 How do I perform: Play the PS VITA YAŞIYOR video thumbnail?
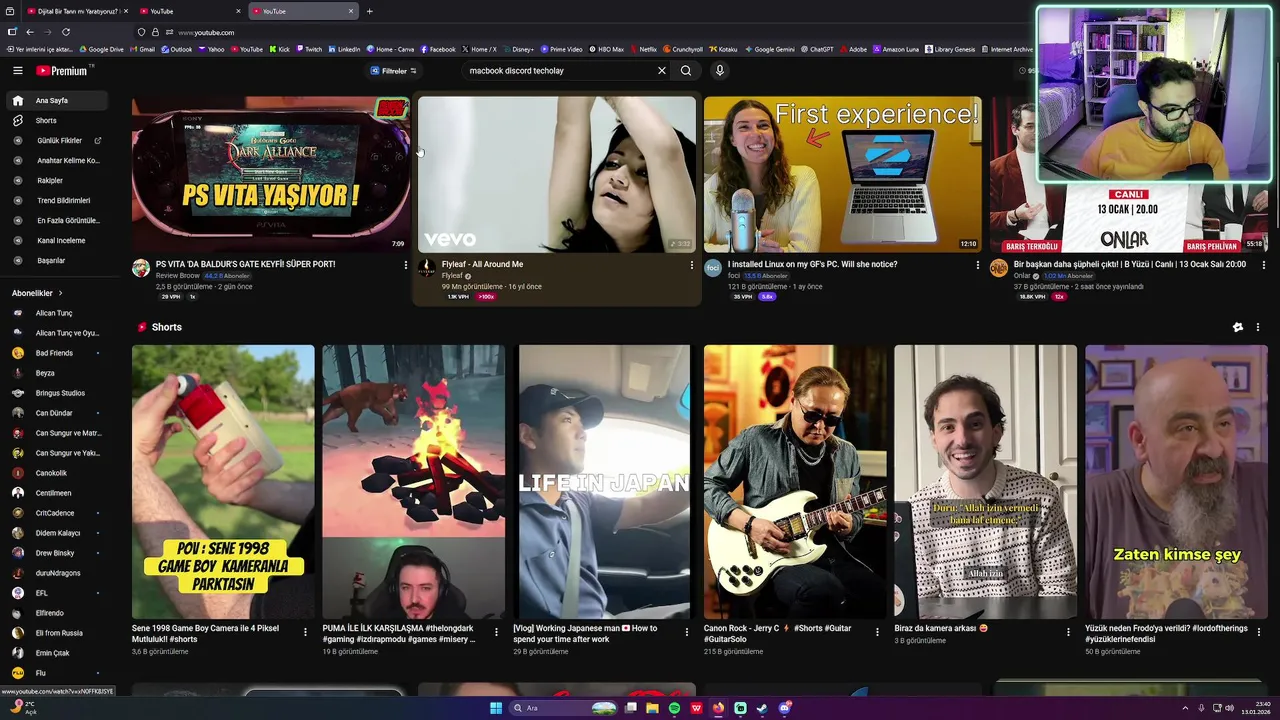(271, 174)
